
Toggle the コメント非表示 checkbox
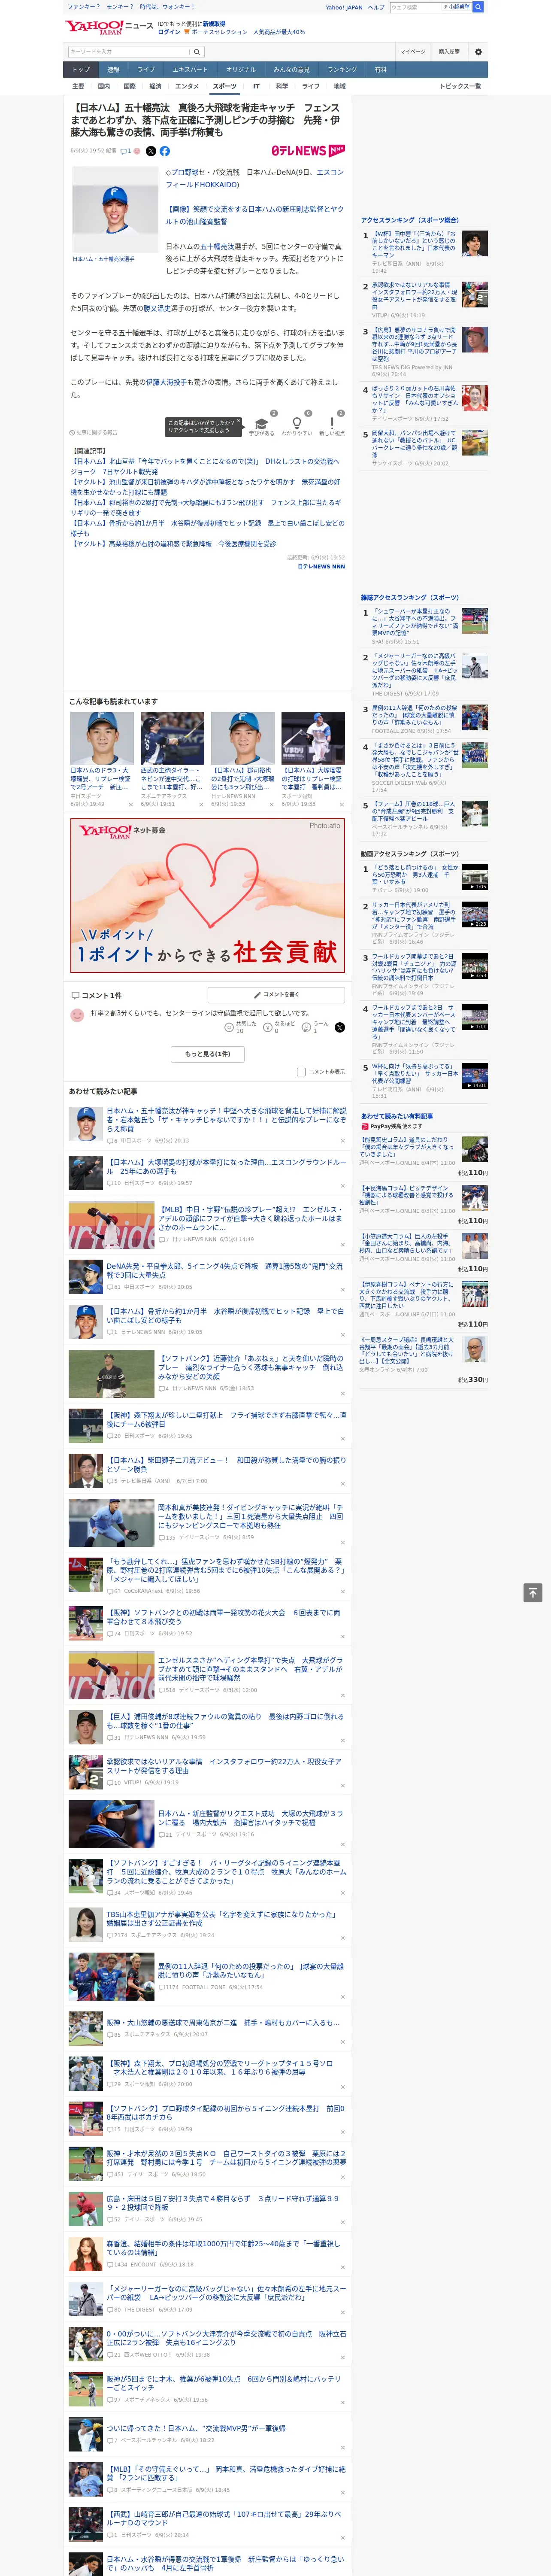coord(301,1071)
